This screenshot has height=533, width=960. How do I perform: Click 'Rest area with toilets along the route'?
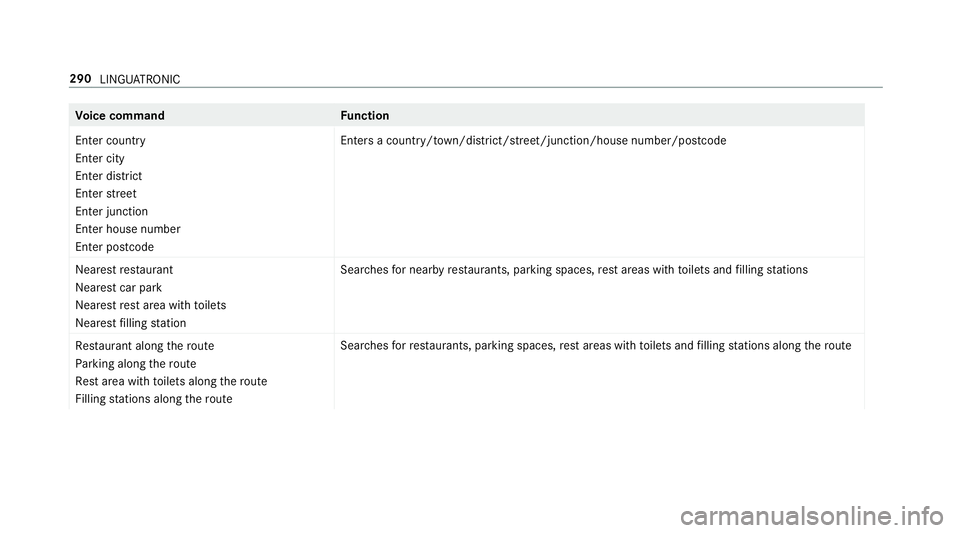[x=171, y=381]
